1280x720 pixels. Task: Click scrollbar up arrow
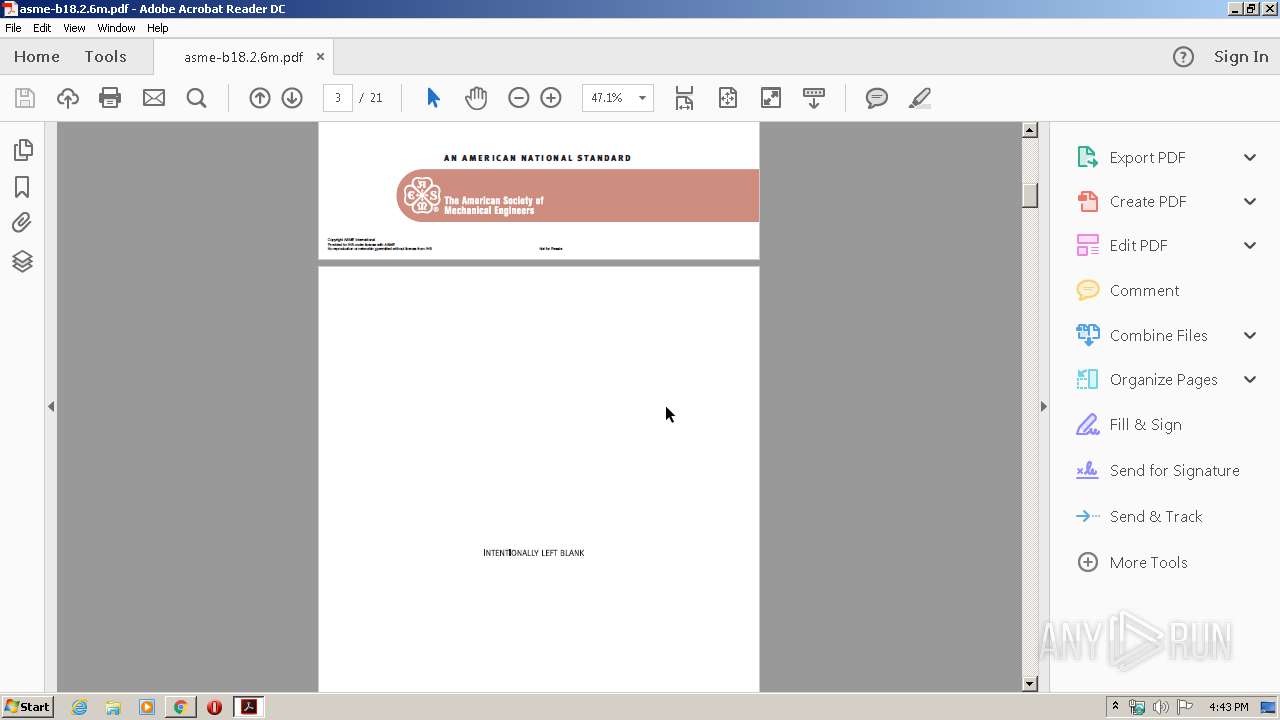(1030, 130)
